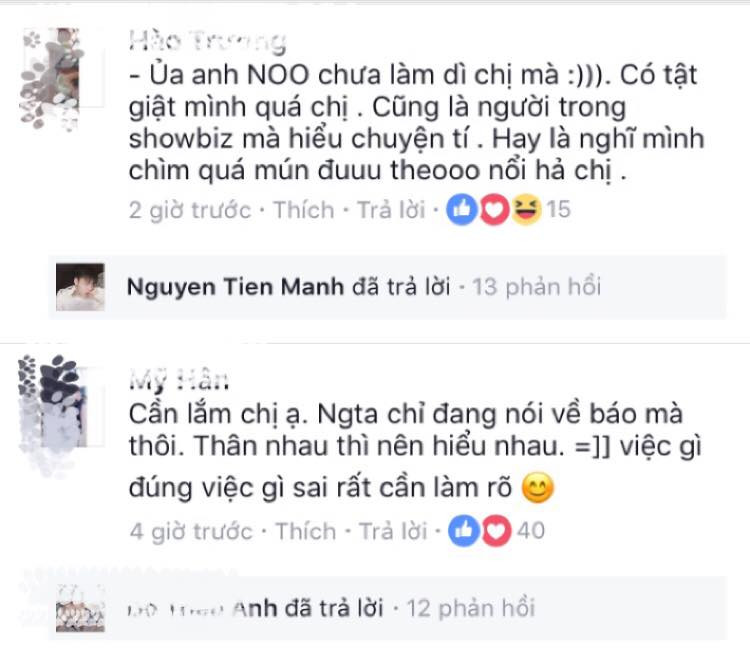
Task: Open Nguyen Tien Manh's avatar thumbnail
Action: (x=80, y=287)
